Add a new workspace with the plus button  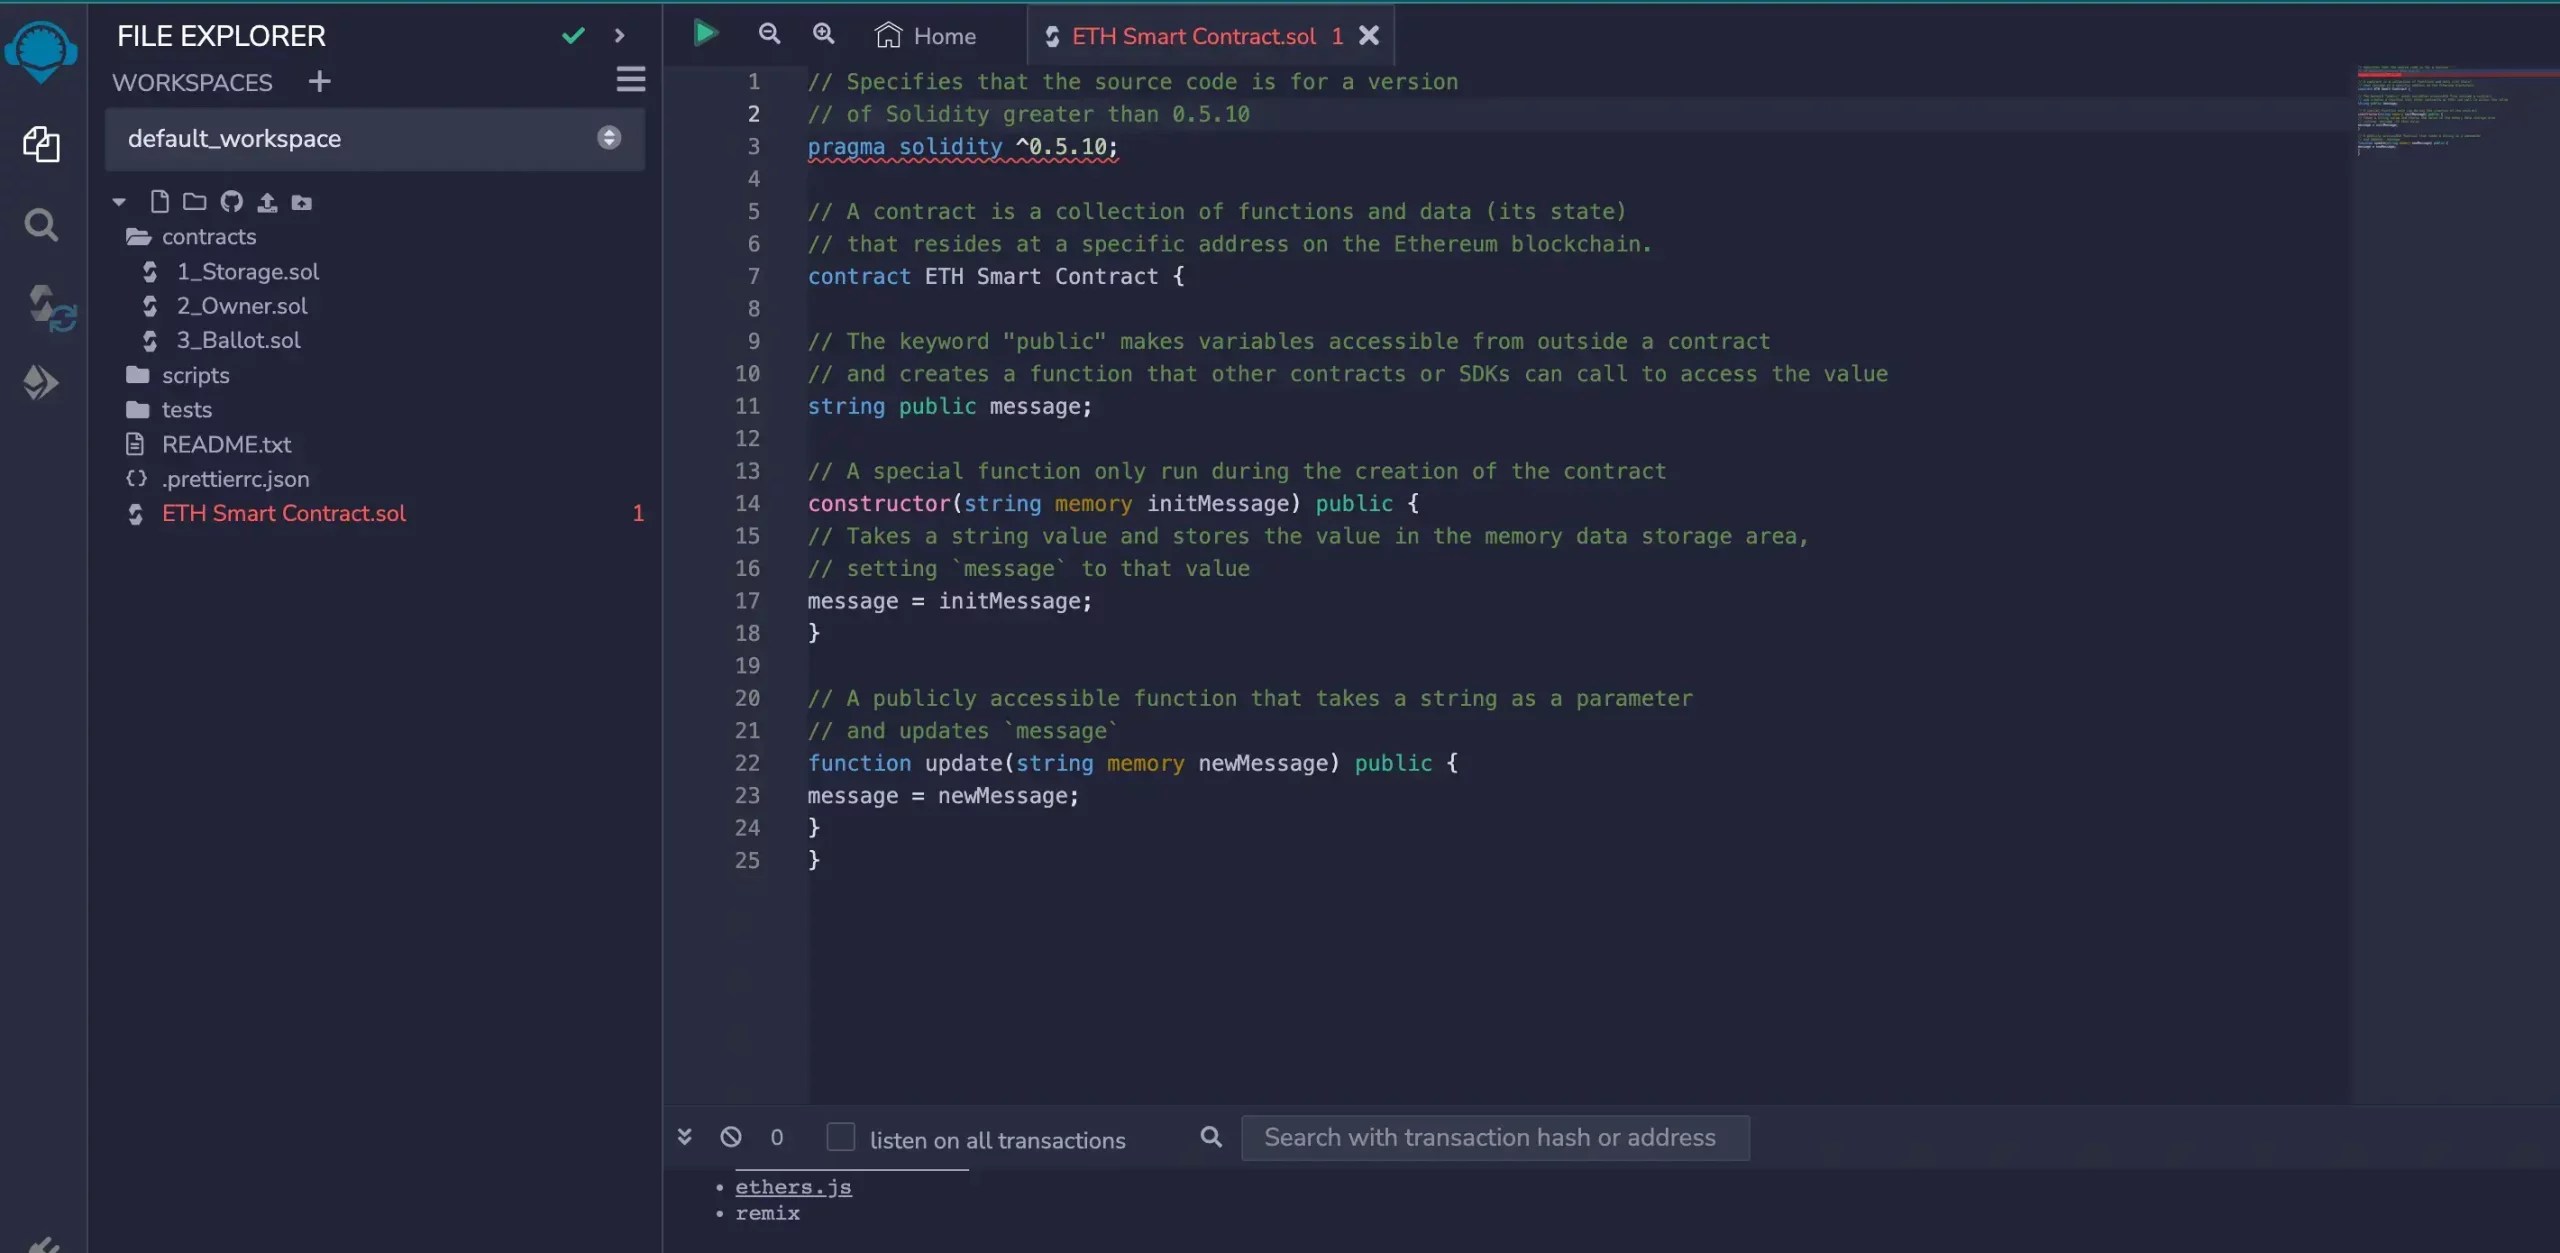click(x=319, y=81)
